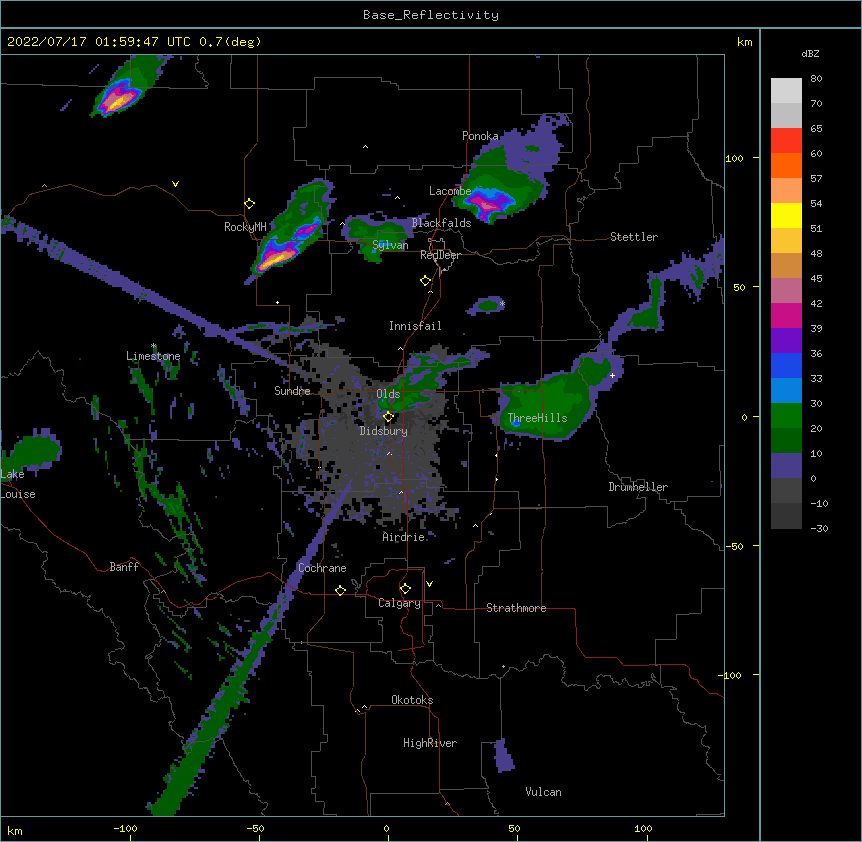Image resolution: width=862 pixels, height=842 pixels.
Task: Click the ThreeHills label
Action: (x=538, y=418)
